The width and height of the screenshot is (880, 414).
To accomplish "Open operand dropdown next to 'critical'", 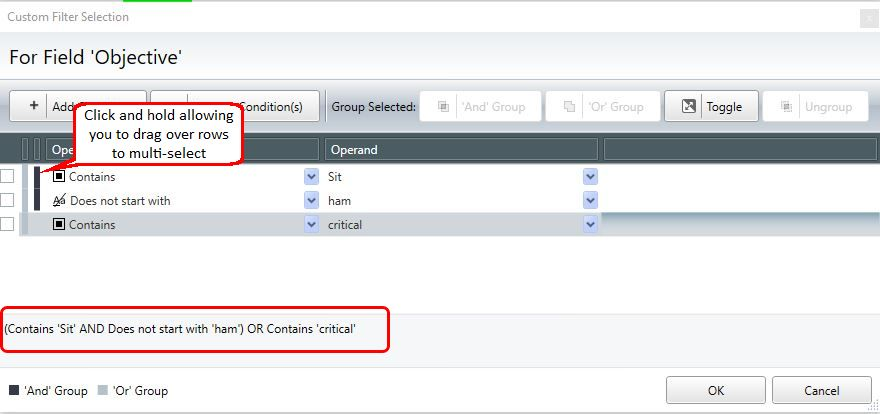I will [x=590, y=224].
